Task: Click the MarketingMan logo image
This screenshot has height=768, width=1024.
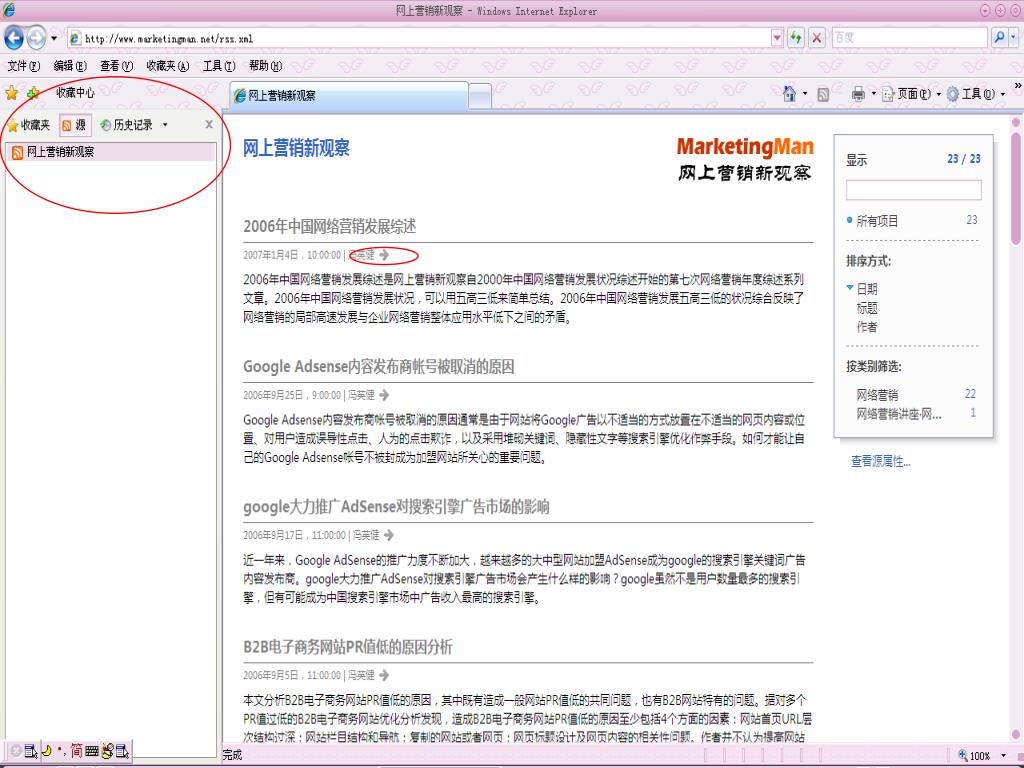Action: point(744,159)
